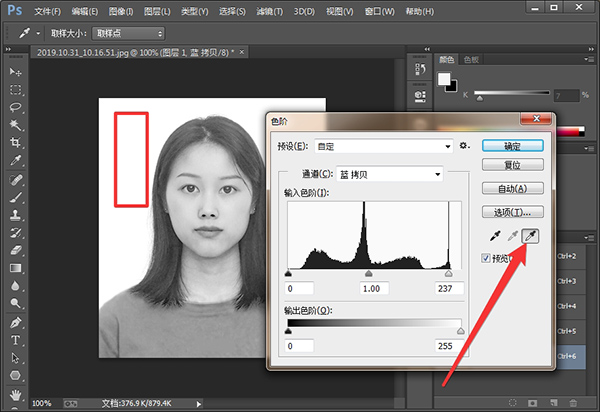Click the white input level slider handle
This screenshot has width=600, height=412.
450,272
